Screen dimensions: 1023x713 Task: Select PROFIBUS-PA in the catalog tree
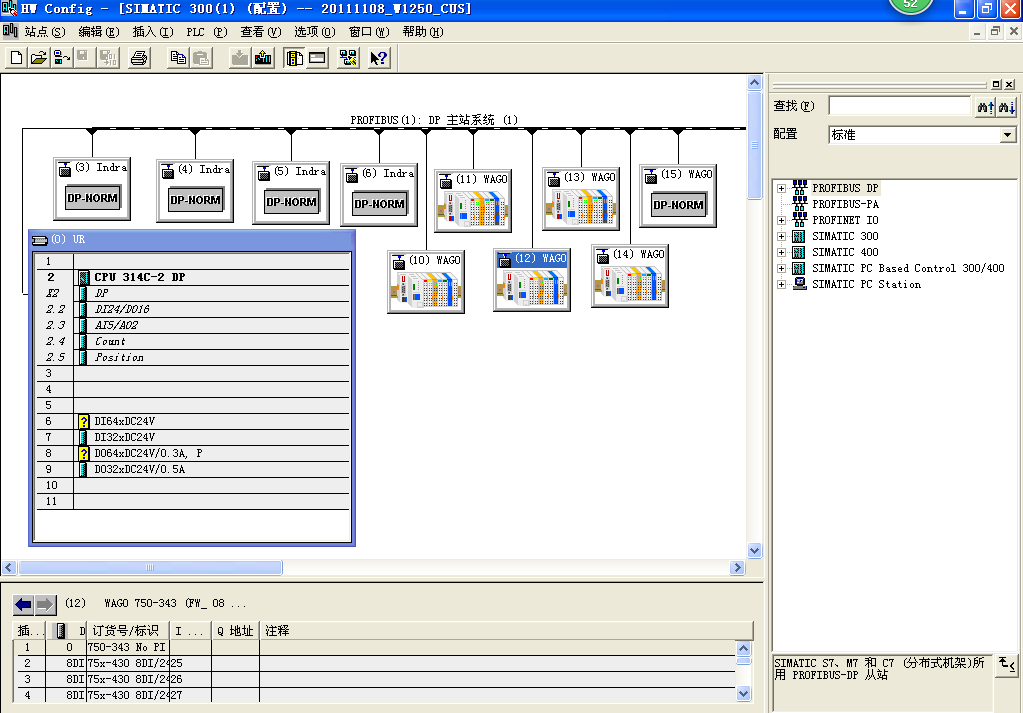(845, 204)
